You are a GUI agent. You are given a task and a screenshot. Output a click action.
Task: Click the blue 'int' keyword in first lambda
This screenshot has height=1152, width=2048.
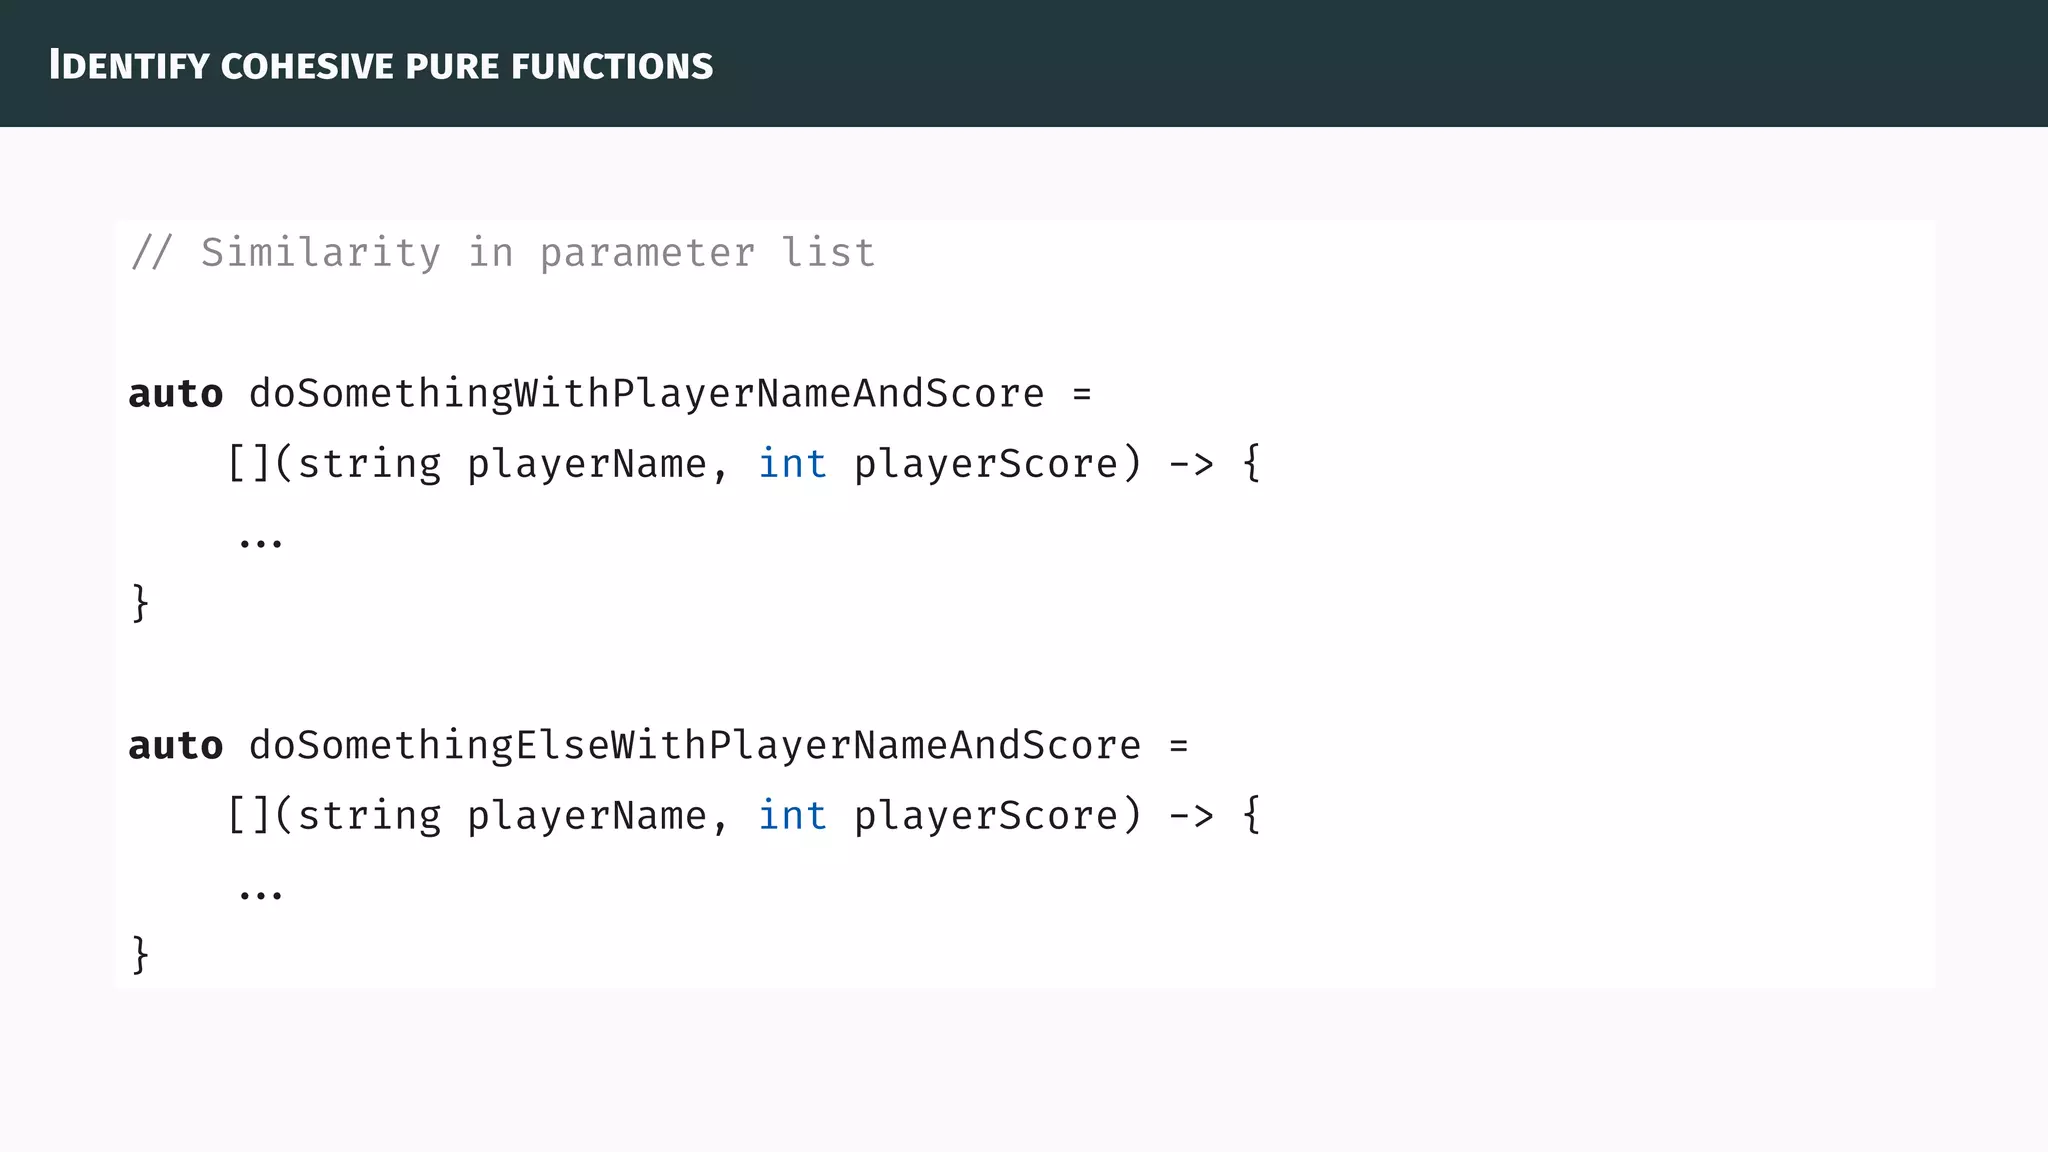792,464
